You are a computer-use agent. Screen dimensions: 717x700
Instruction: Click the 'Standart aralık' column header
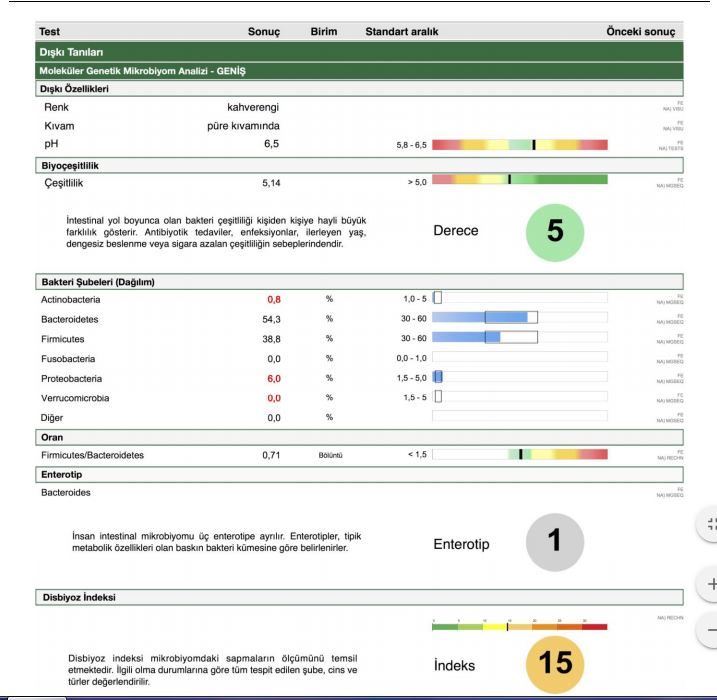coord(402,32)
